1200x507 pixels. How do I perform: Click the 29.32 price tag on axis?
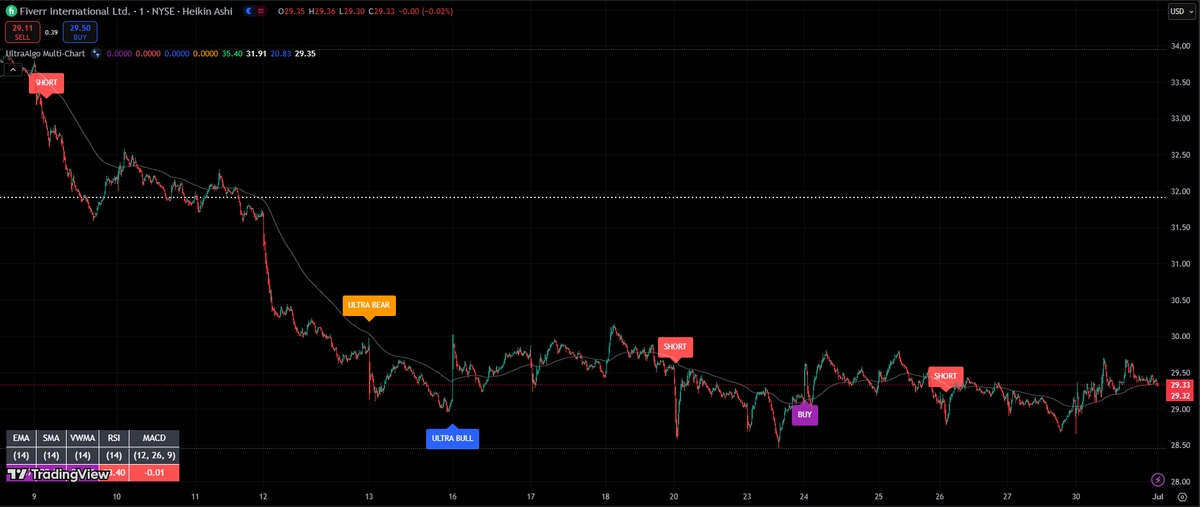[x=1180, y=396]
